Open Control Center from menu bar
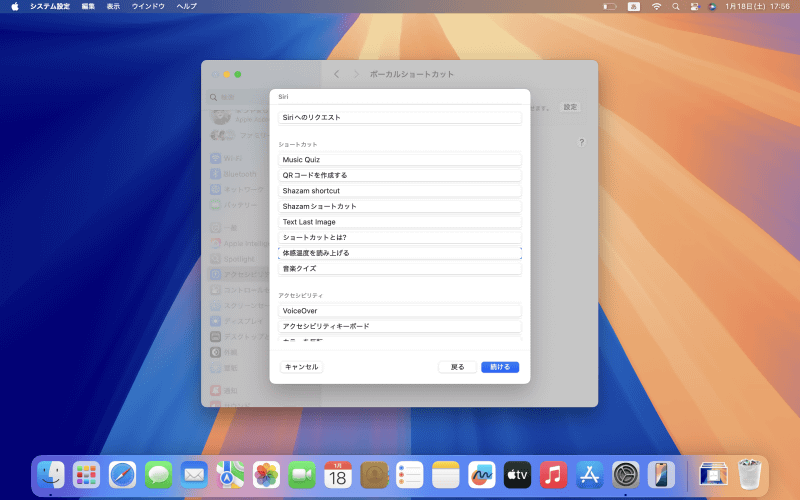Image resolution: width=800 pixels, height=500 pixels. tap(694, 6)
